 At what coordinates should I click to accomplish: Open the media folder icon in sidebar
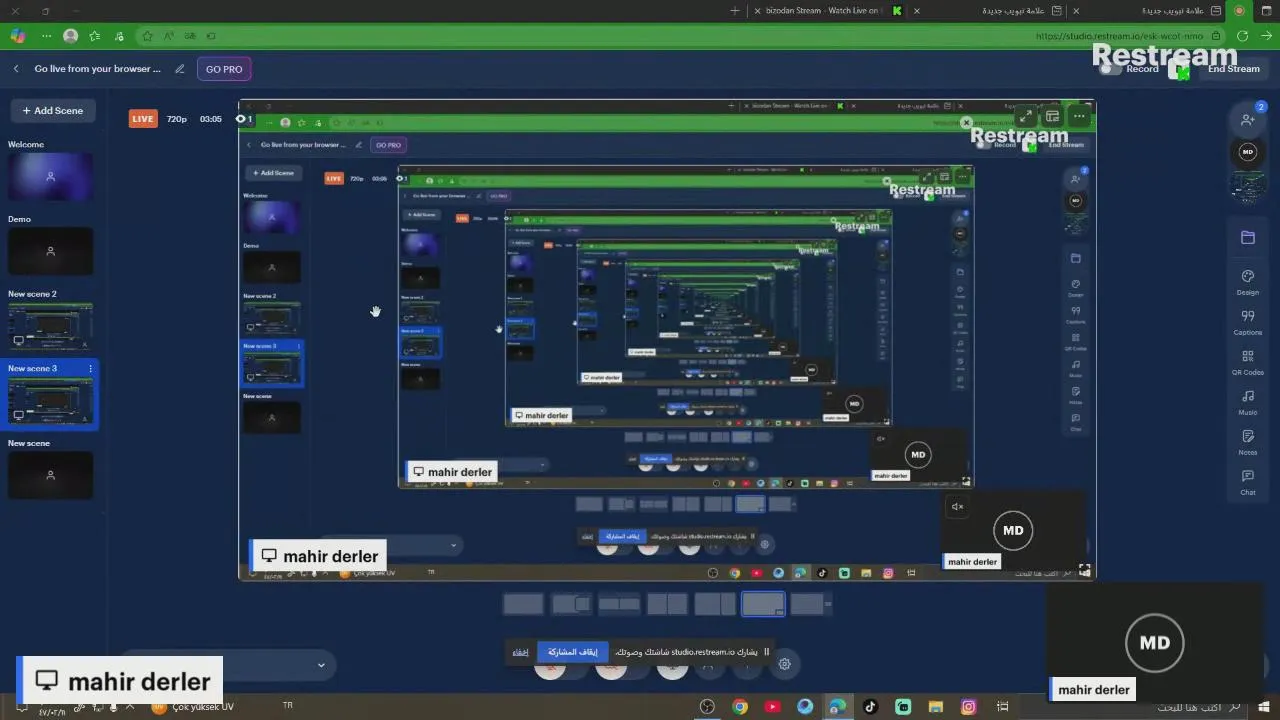1247,237
